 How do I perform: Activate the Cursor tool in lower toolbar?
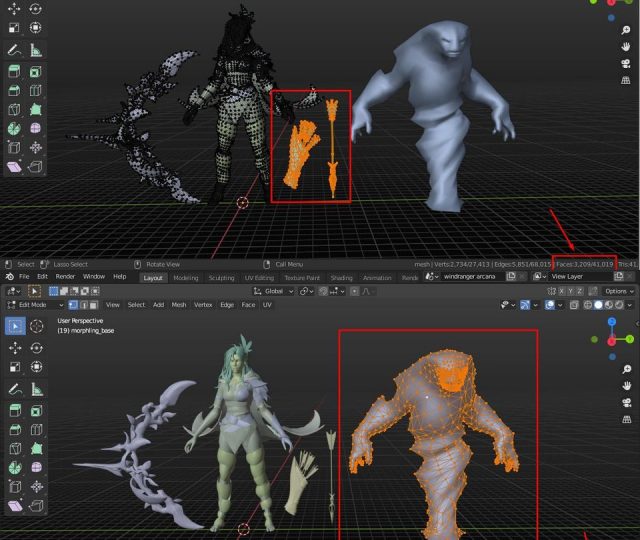click(x=37, y=325)
